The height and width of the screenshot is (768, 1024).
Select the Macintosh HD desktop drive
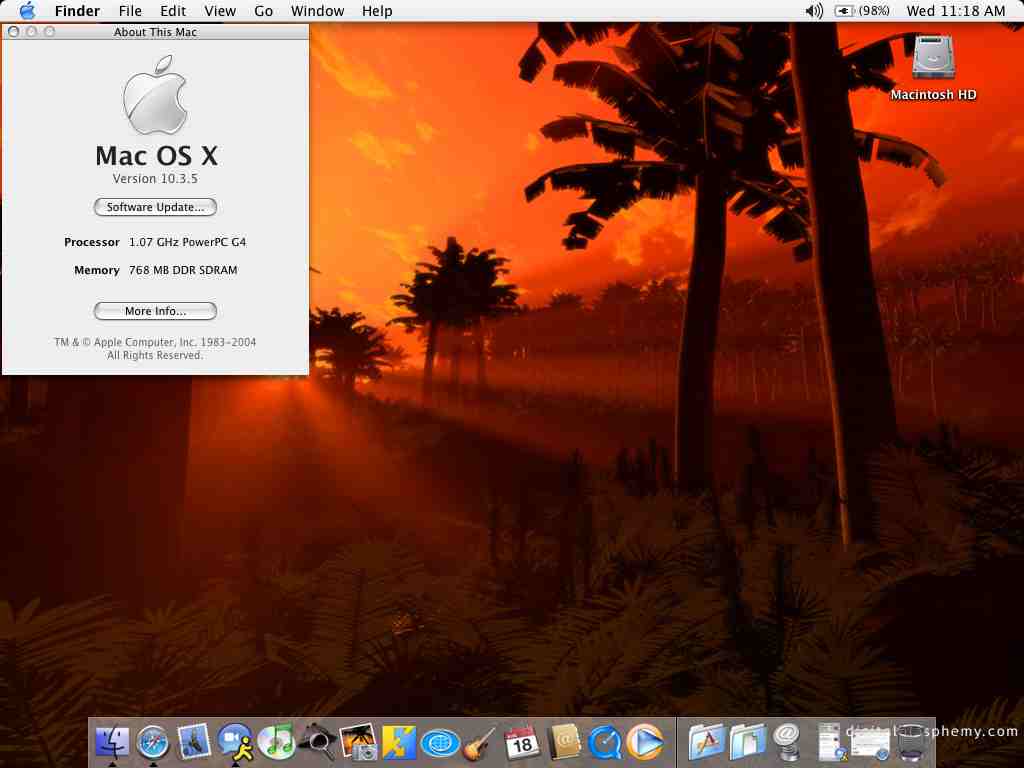(933, 69)
